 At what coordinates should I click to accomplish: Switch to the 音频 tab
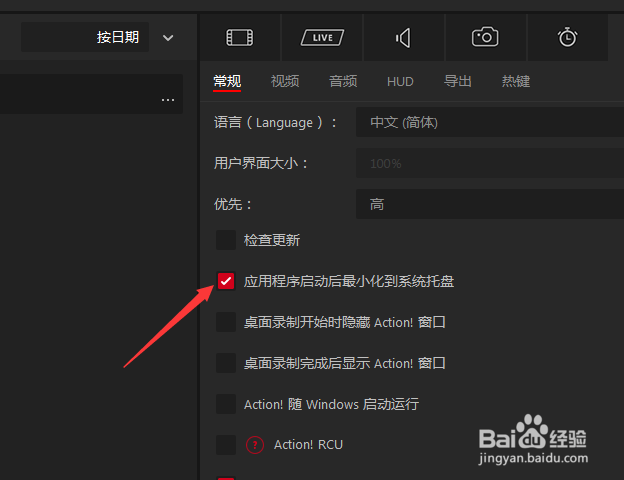pyautogui.click(x=343, y=81)
